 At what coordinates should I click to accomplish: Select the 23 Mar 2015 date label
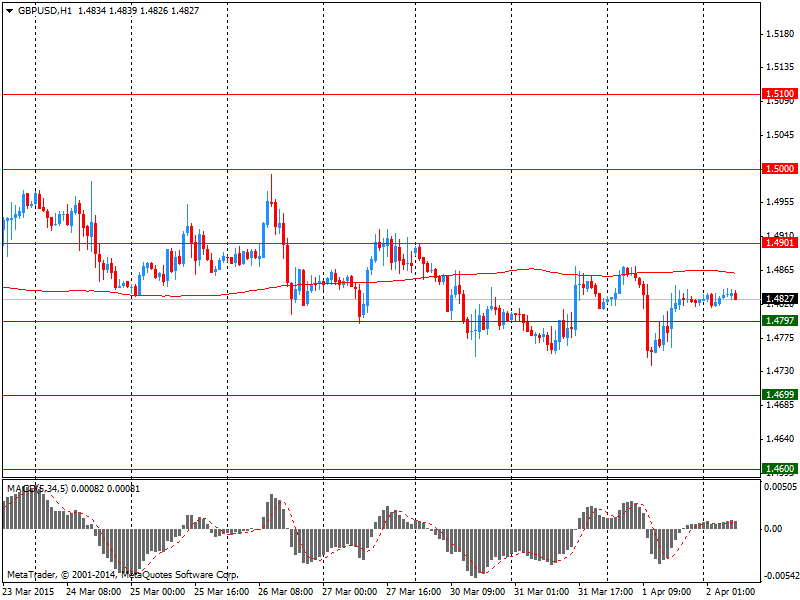[x=29, y=592]
